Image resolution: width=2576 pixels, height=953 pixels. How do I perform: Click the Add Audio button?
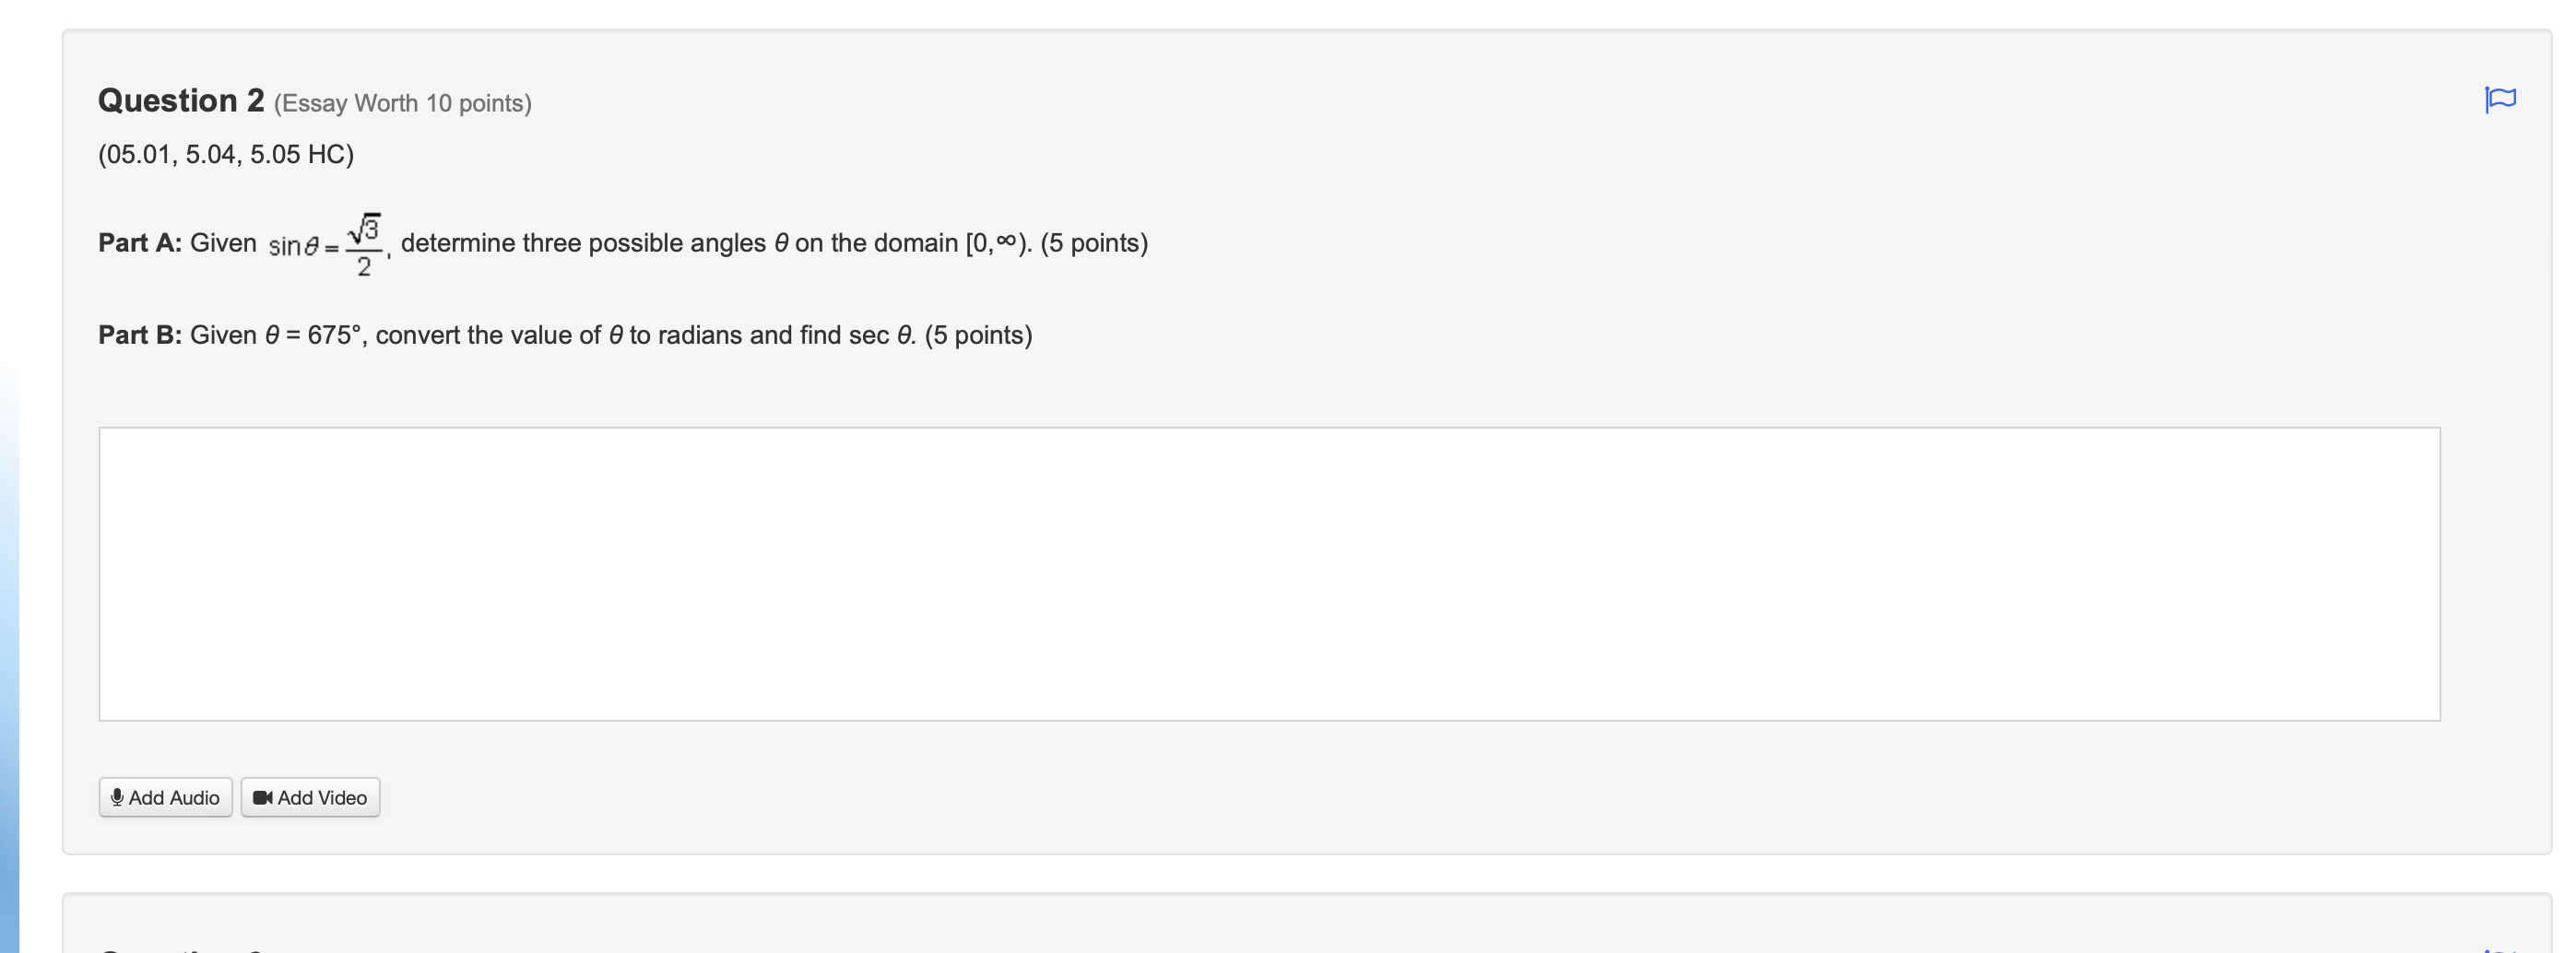(166, 797)
